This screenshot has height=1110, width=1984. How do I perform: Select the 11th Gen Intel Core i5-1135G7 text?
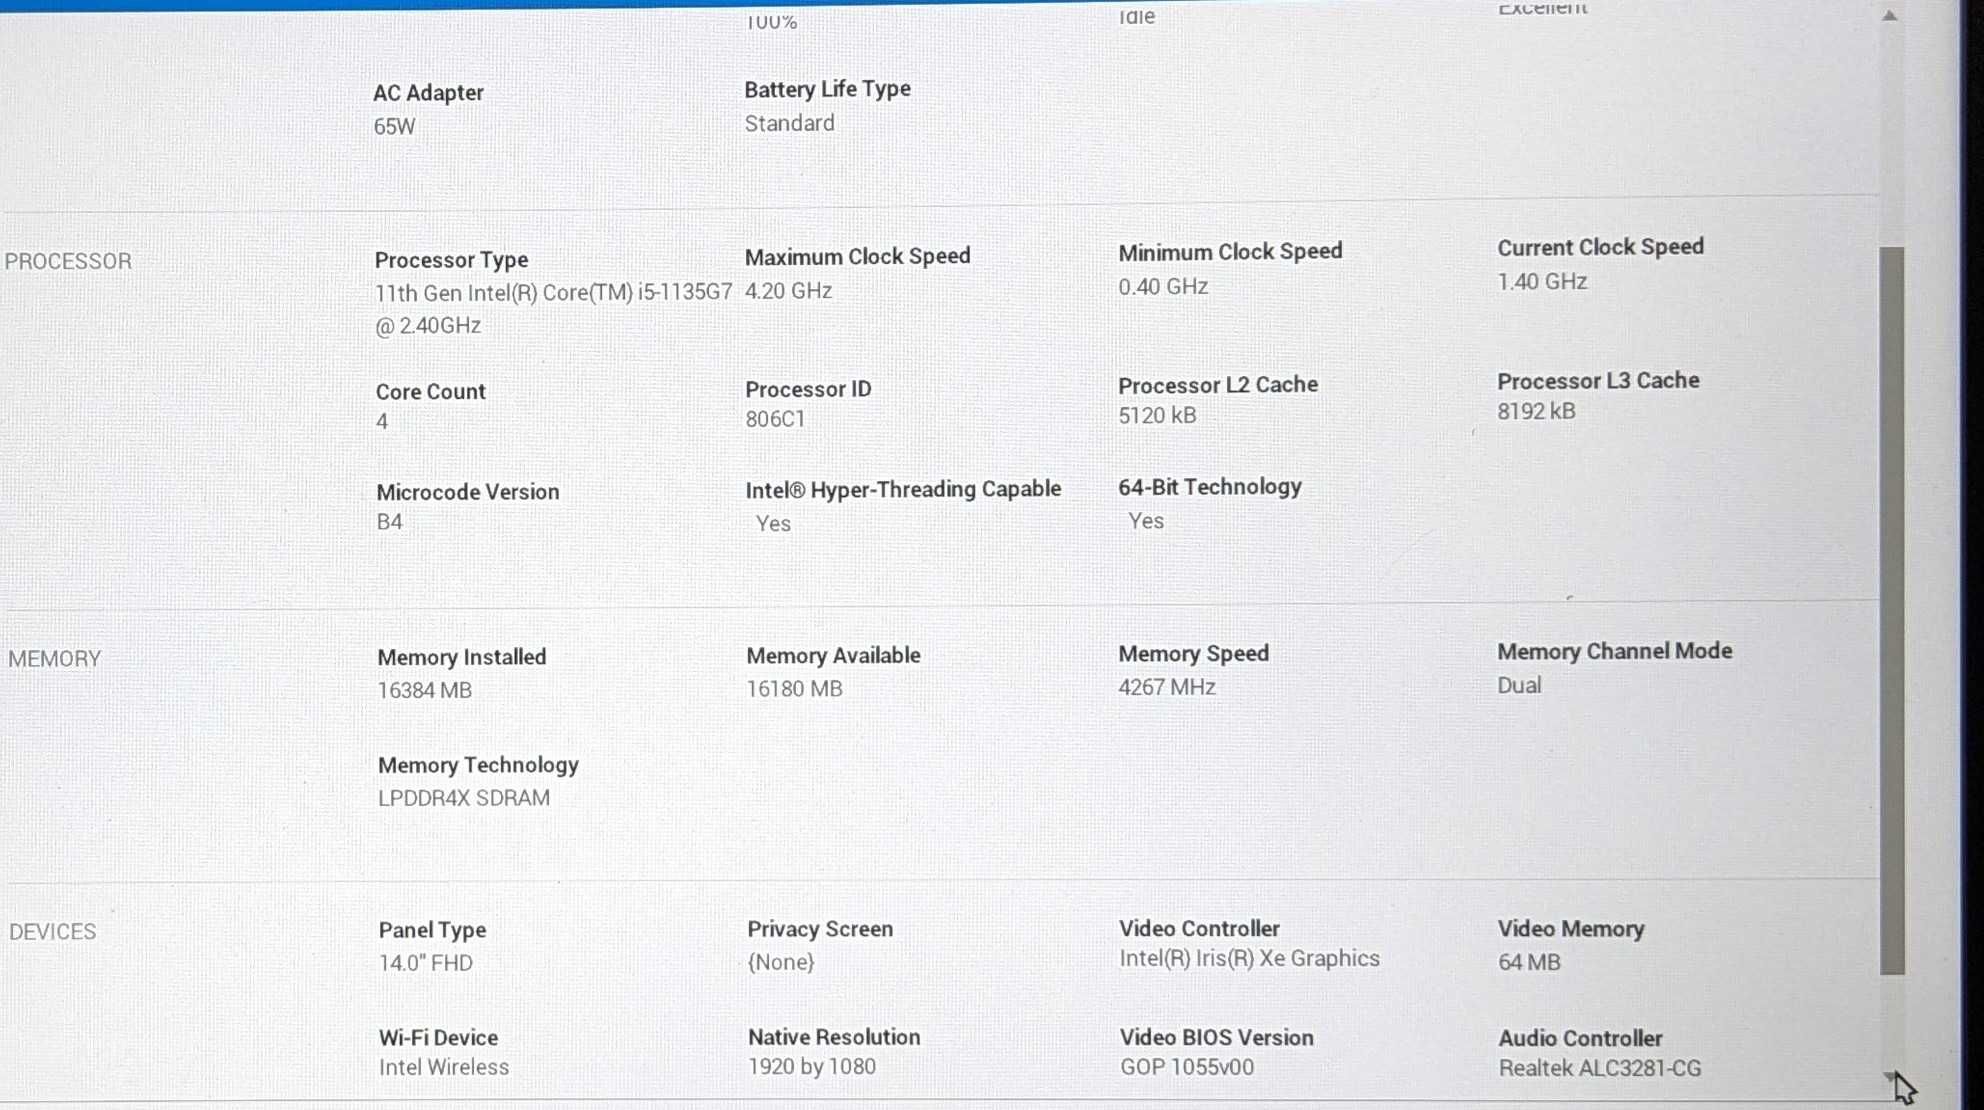tap(553, 309)
